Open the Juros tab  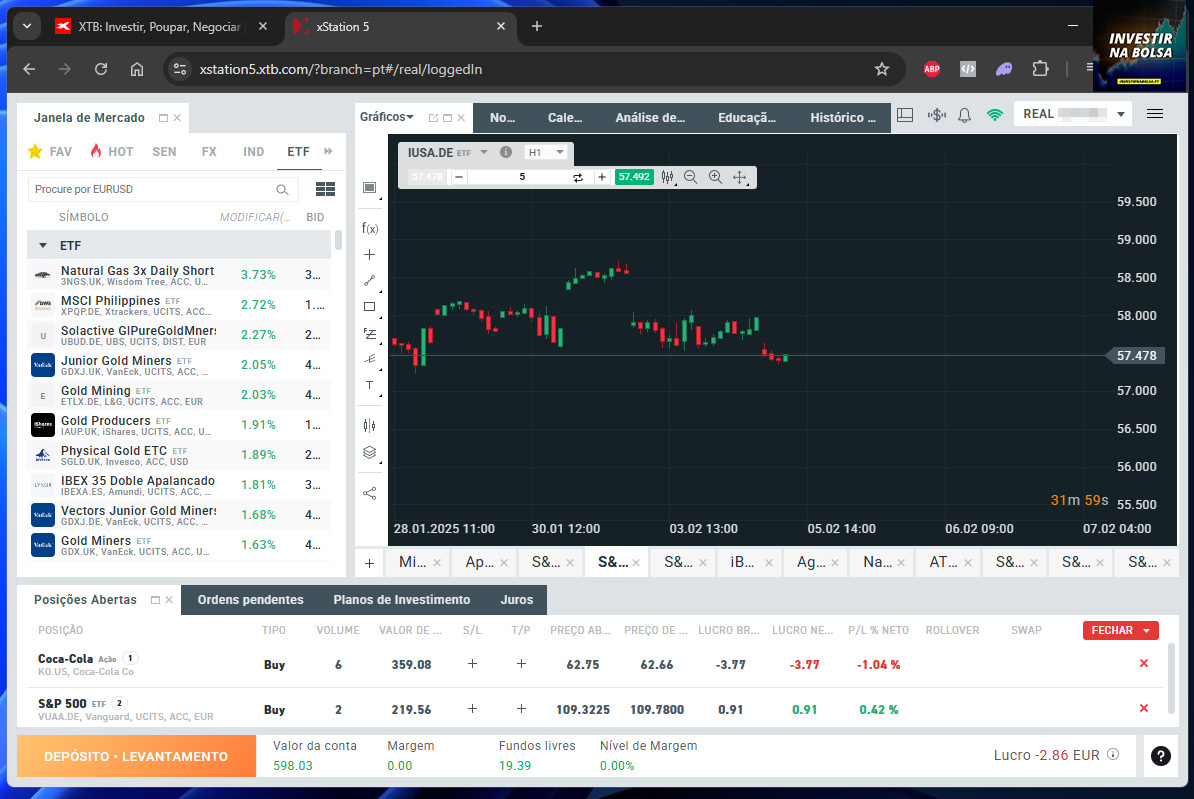516,599
